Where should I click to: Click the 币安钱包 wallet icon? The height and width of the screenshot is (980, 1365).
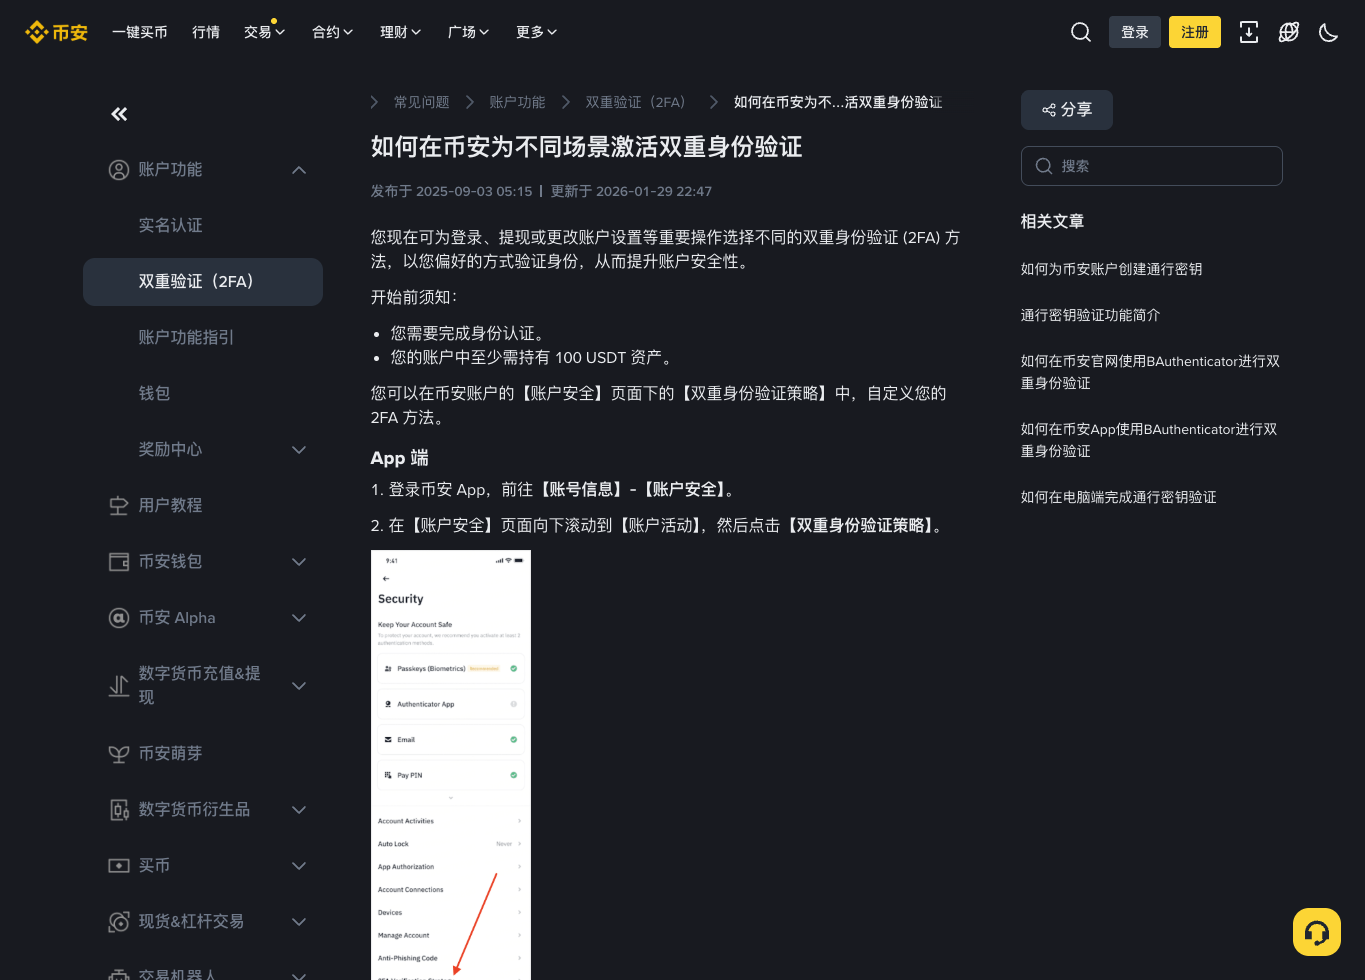(x=119, y=562)
